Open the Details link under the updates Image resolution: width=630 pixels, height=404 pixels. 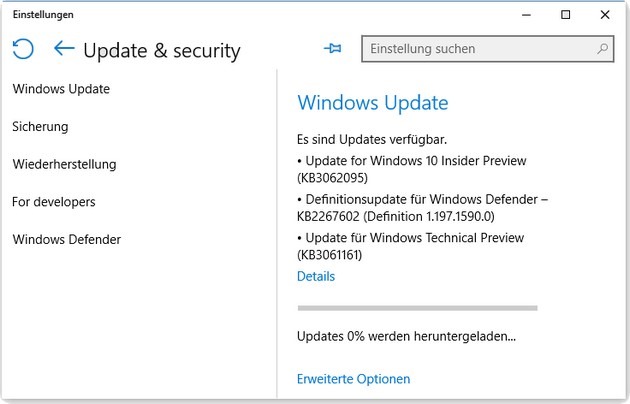coord(316,277)
